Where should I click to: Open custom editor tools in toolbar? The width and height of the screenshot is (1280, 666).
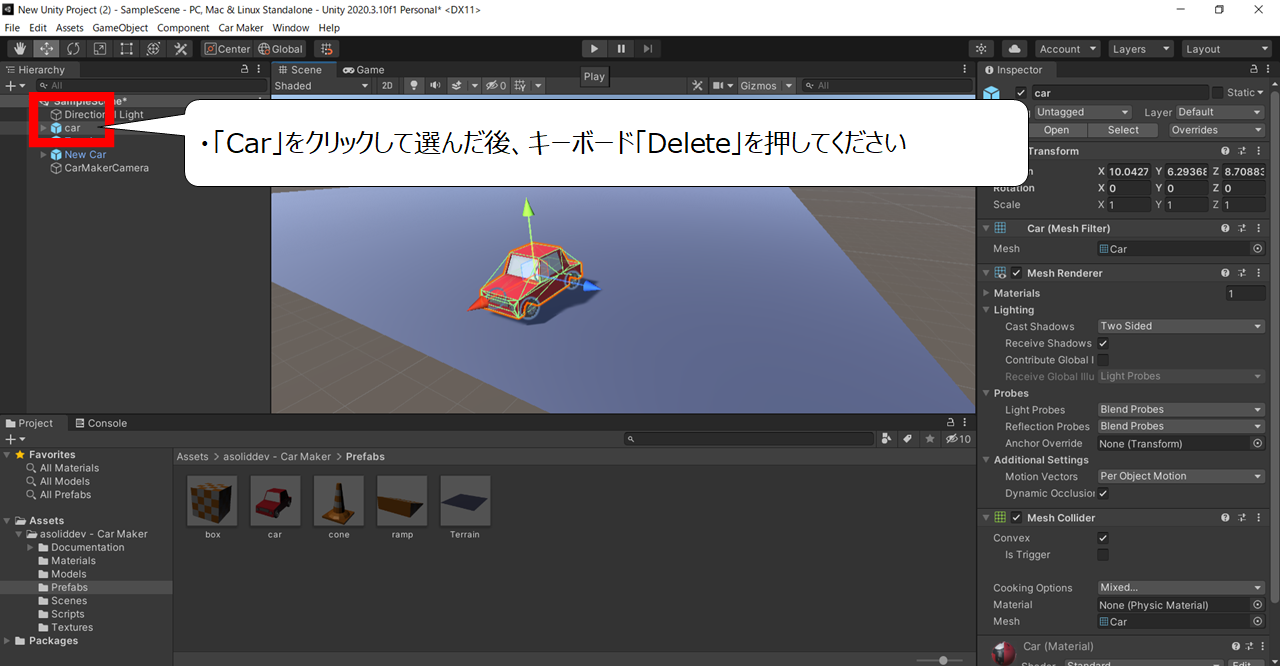pos(181,49)
